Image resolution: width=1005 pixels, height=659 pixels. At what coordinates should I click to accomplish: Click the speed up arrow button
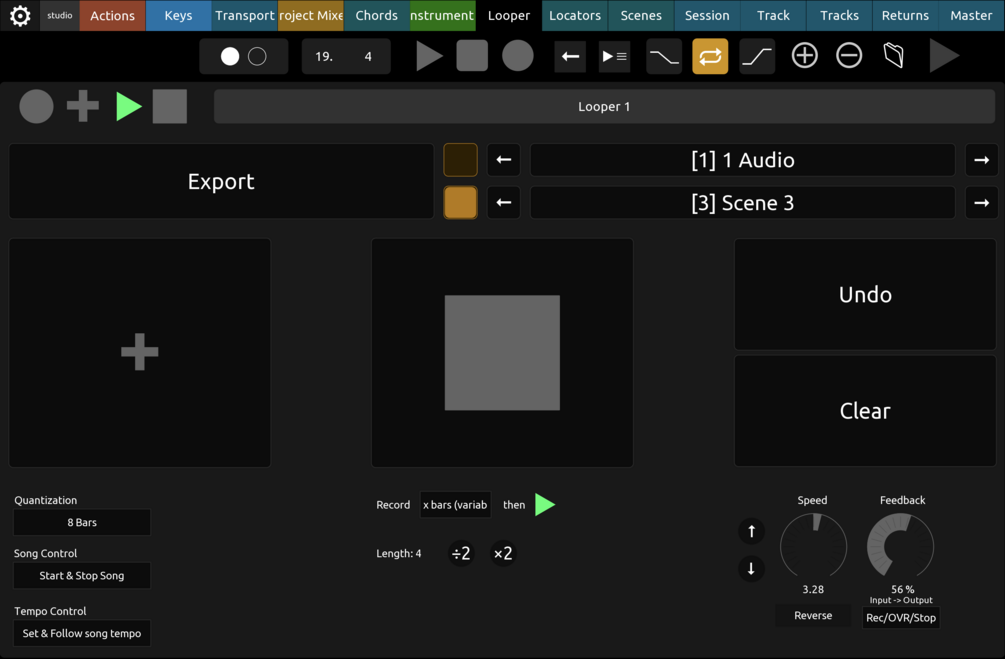point(751,531)
